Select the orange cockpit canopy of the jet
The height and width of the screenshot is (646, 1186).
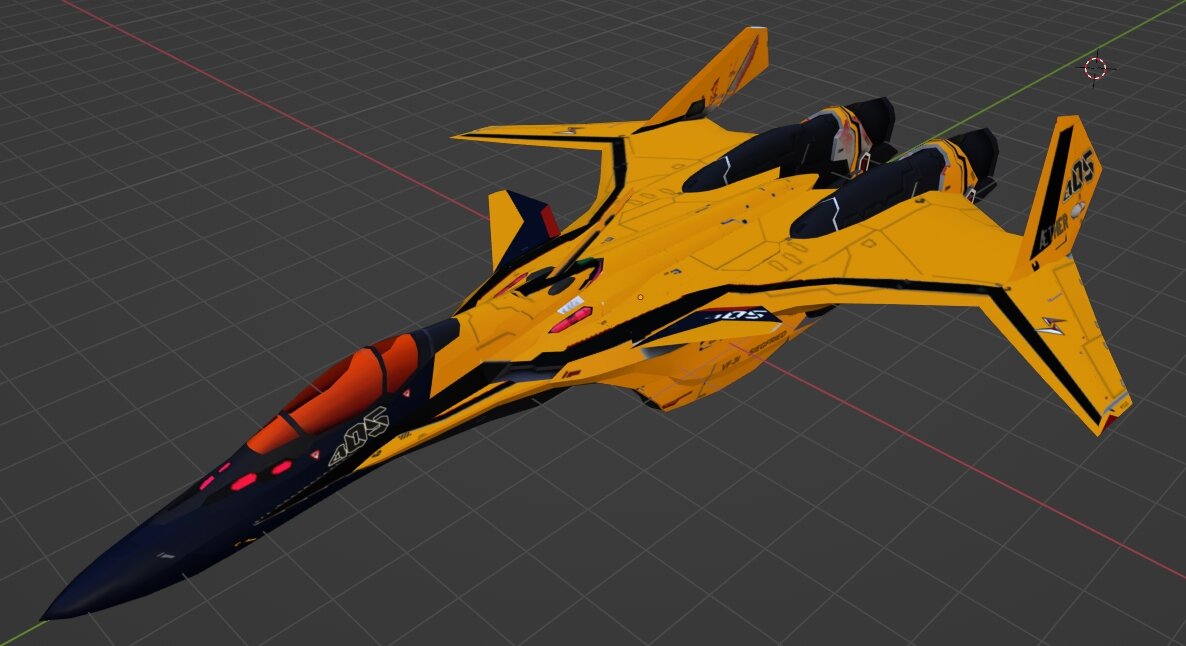tap(335, 394)
